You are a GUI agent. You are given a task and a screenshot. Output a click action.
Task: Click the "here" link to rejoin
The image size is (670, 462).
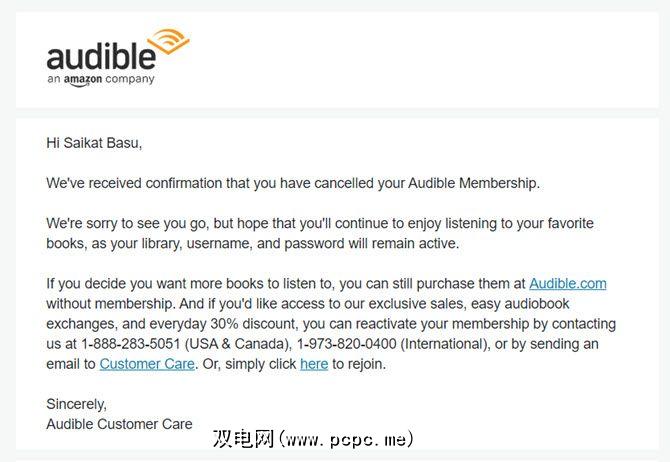tap(314, 364)
